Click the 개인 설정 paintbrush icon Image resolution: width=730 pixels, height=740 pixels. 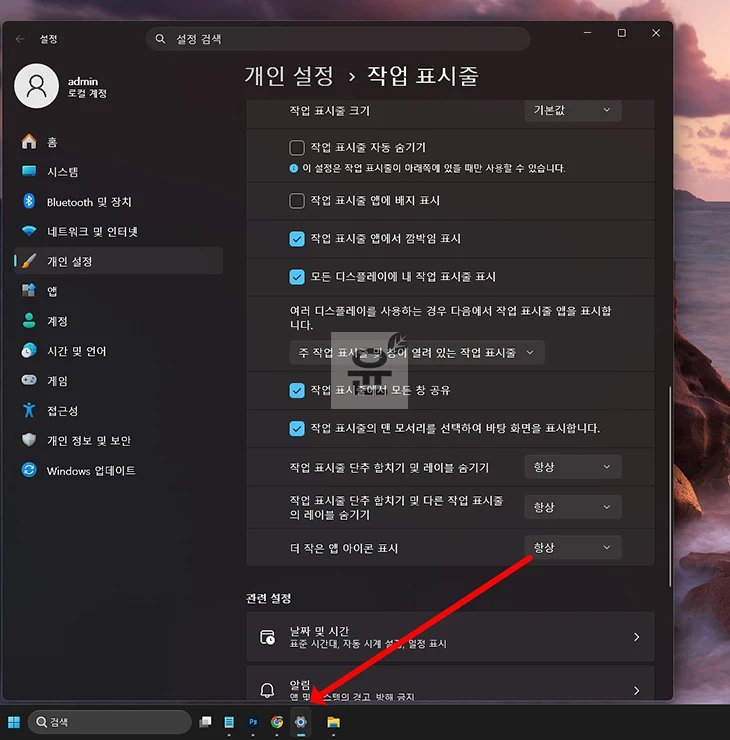[x=29, y=261]
